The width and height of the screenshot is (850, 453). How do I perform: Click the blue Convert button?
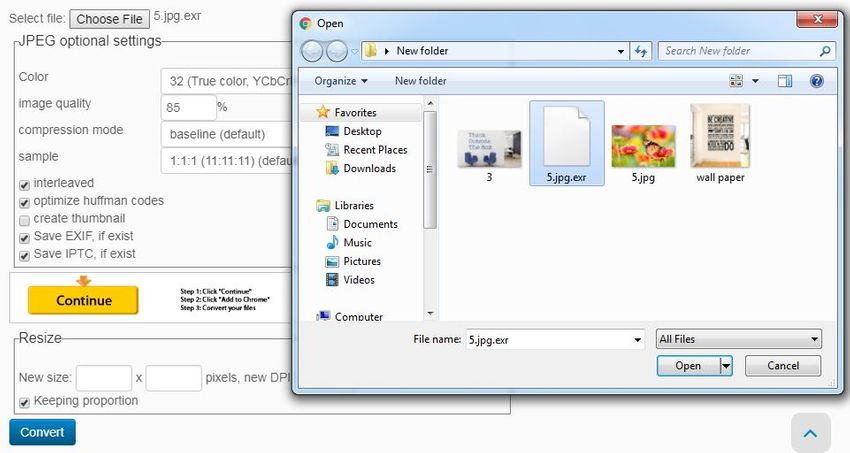click(42, 432)
